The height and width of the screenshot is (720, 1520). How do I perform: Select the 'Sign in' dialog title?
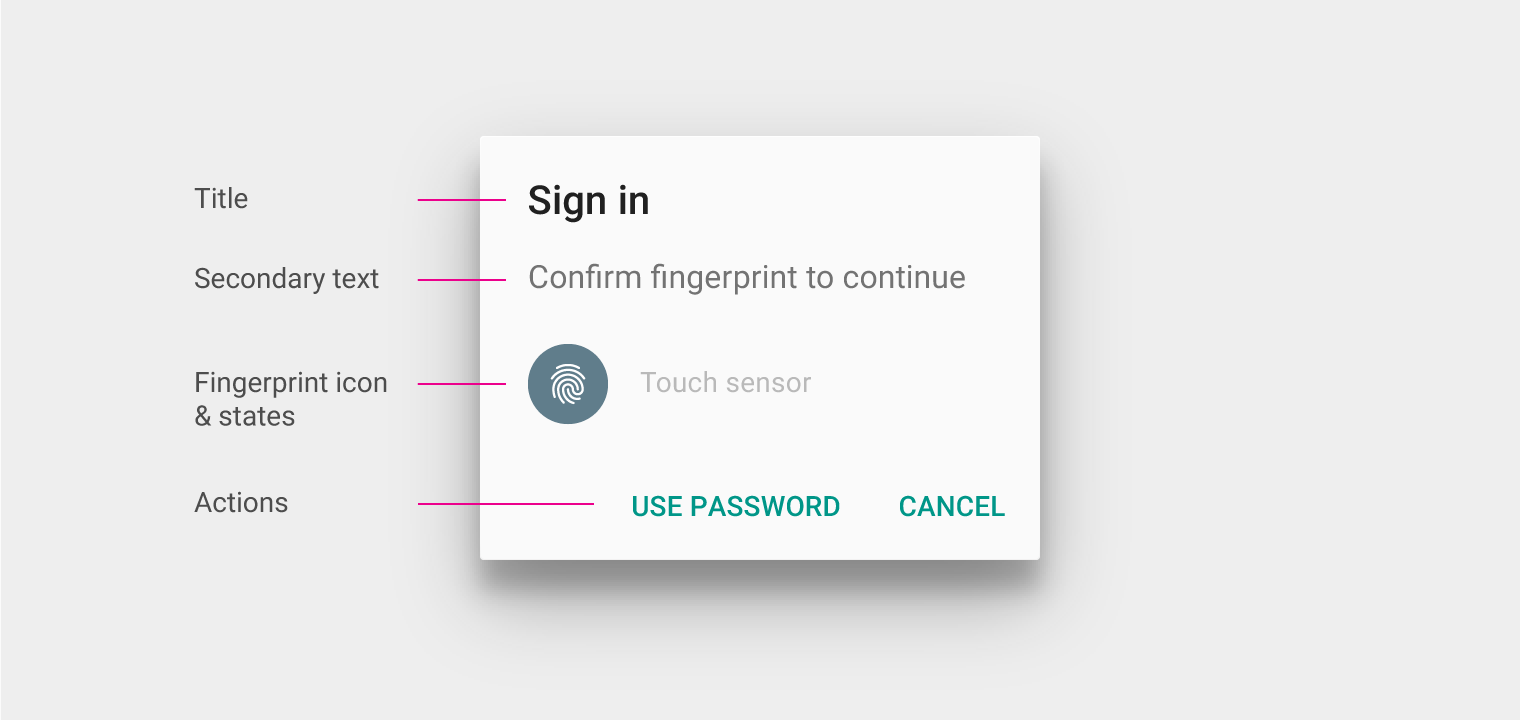tap(589, 201)
